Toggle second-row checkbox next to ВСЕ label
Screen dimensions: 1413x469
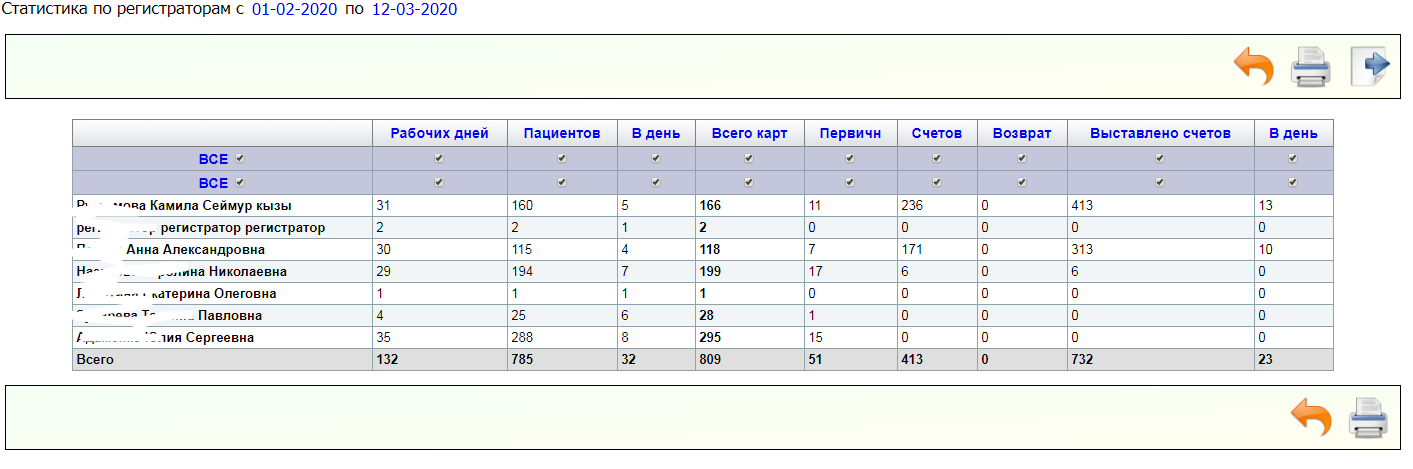point(239,182)
